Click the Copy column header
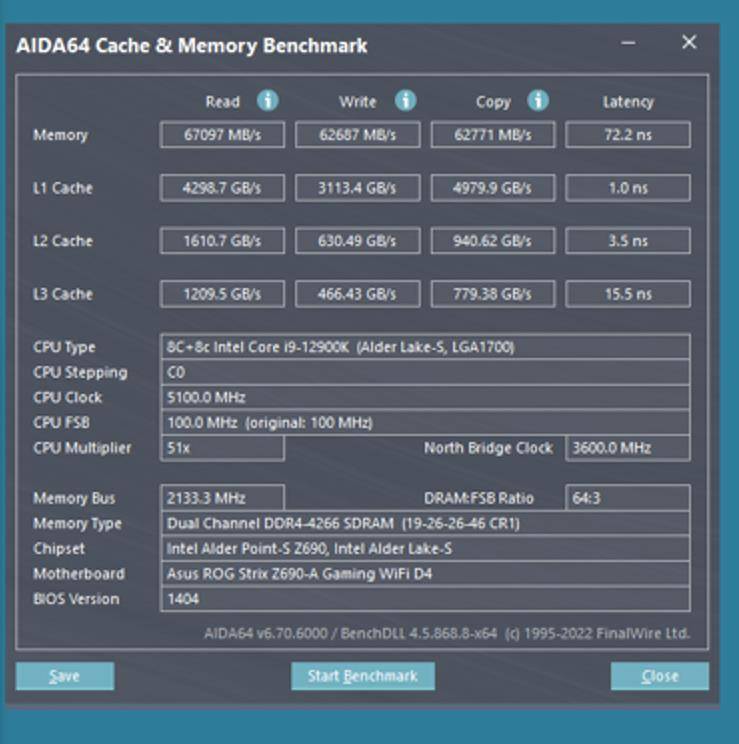The height and width of the screenshot is (744, 739). tap(493, 102)
